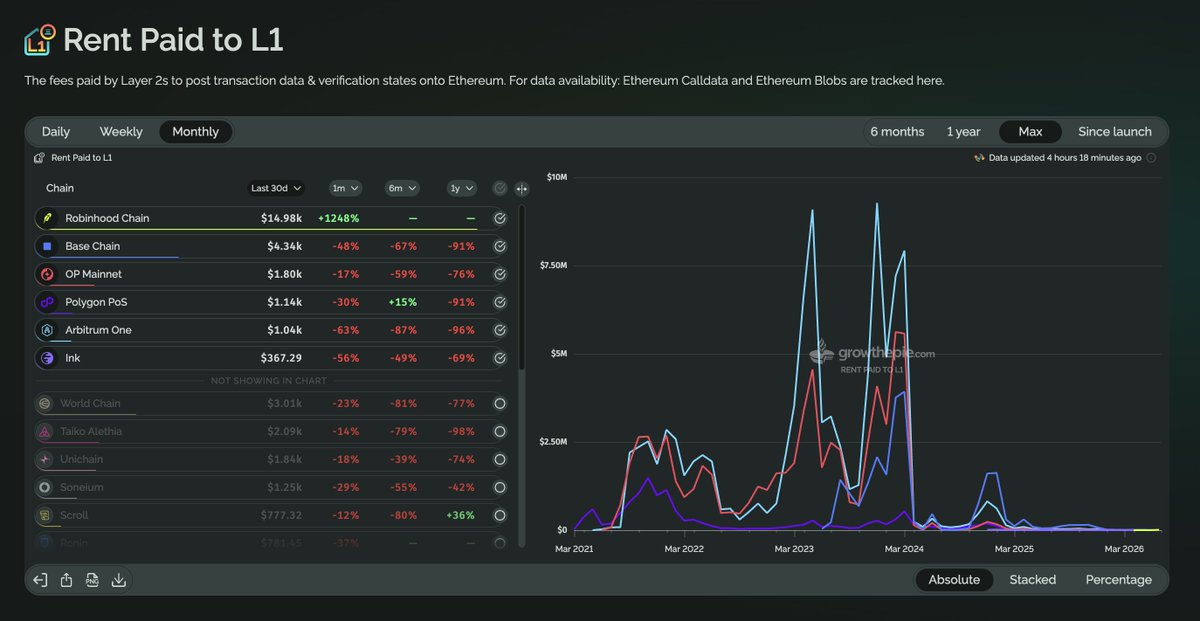This screenshot has width=1200, height=621.
Task: Click the Unichain logo icon
Action: [x=44, y=460]
